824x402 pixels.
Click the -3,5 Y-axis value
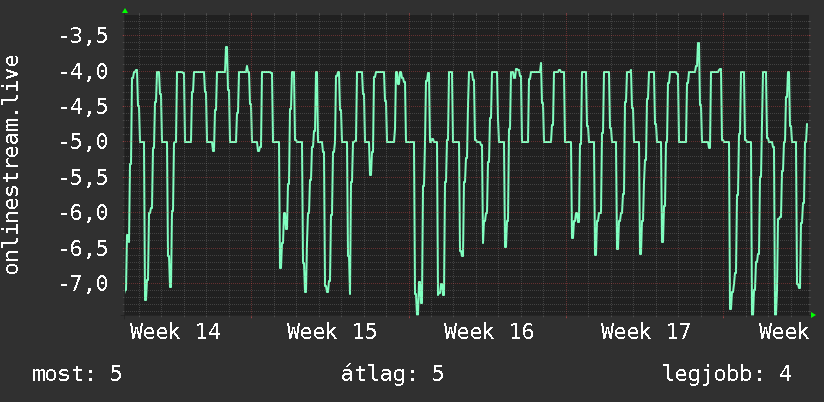(84, 36)
